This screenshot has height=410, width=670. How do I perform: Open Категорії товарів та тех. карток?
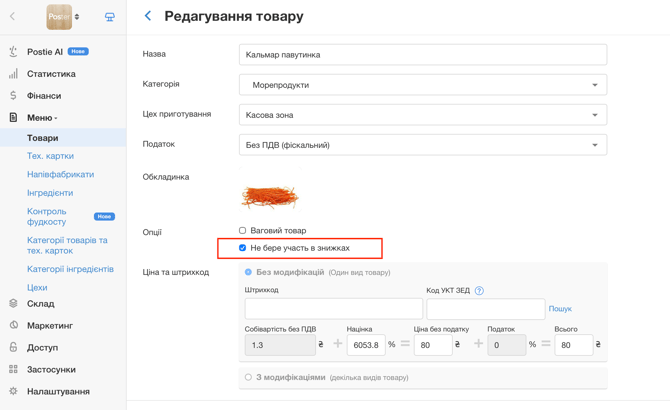(67, 246)
